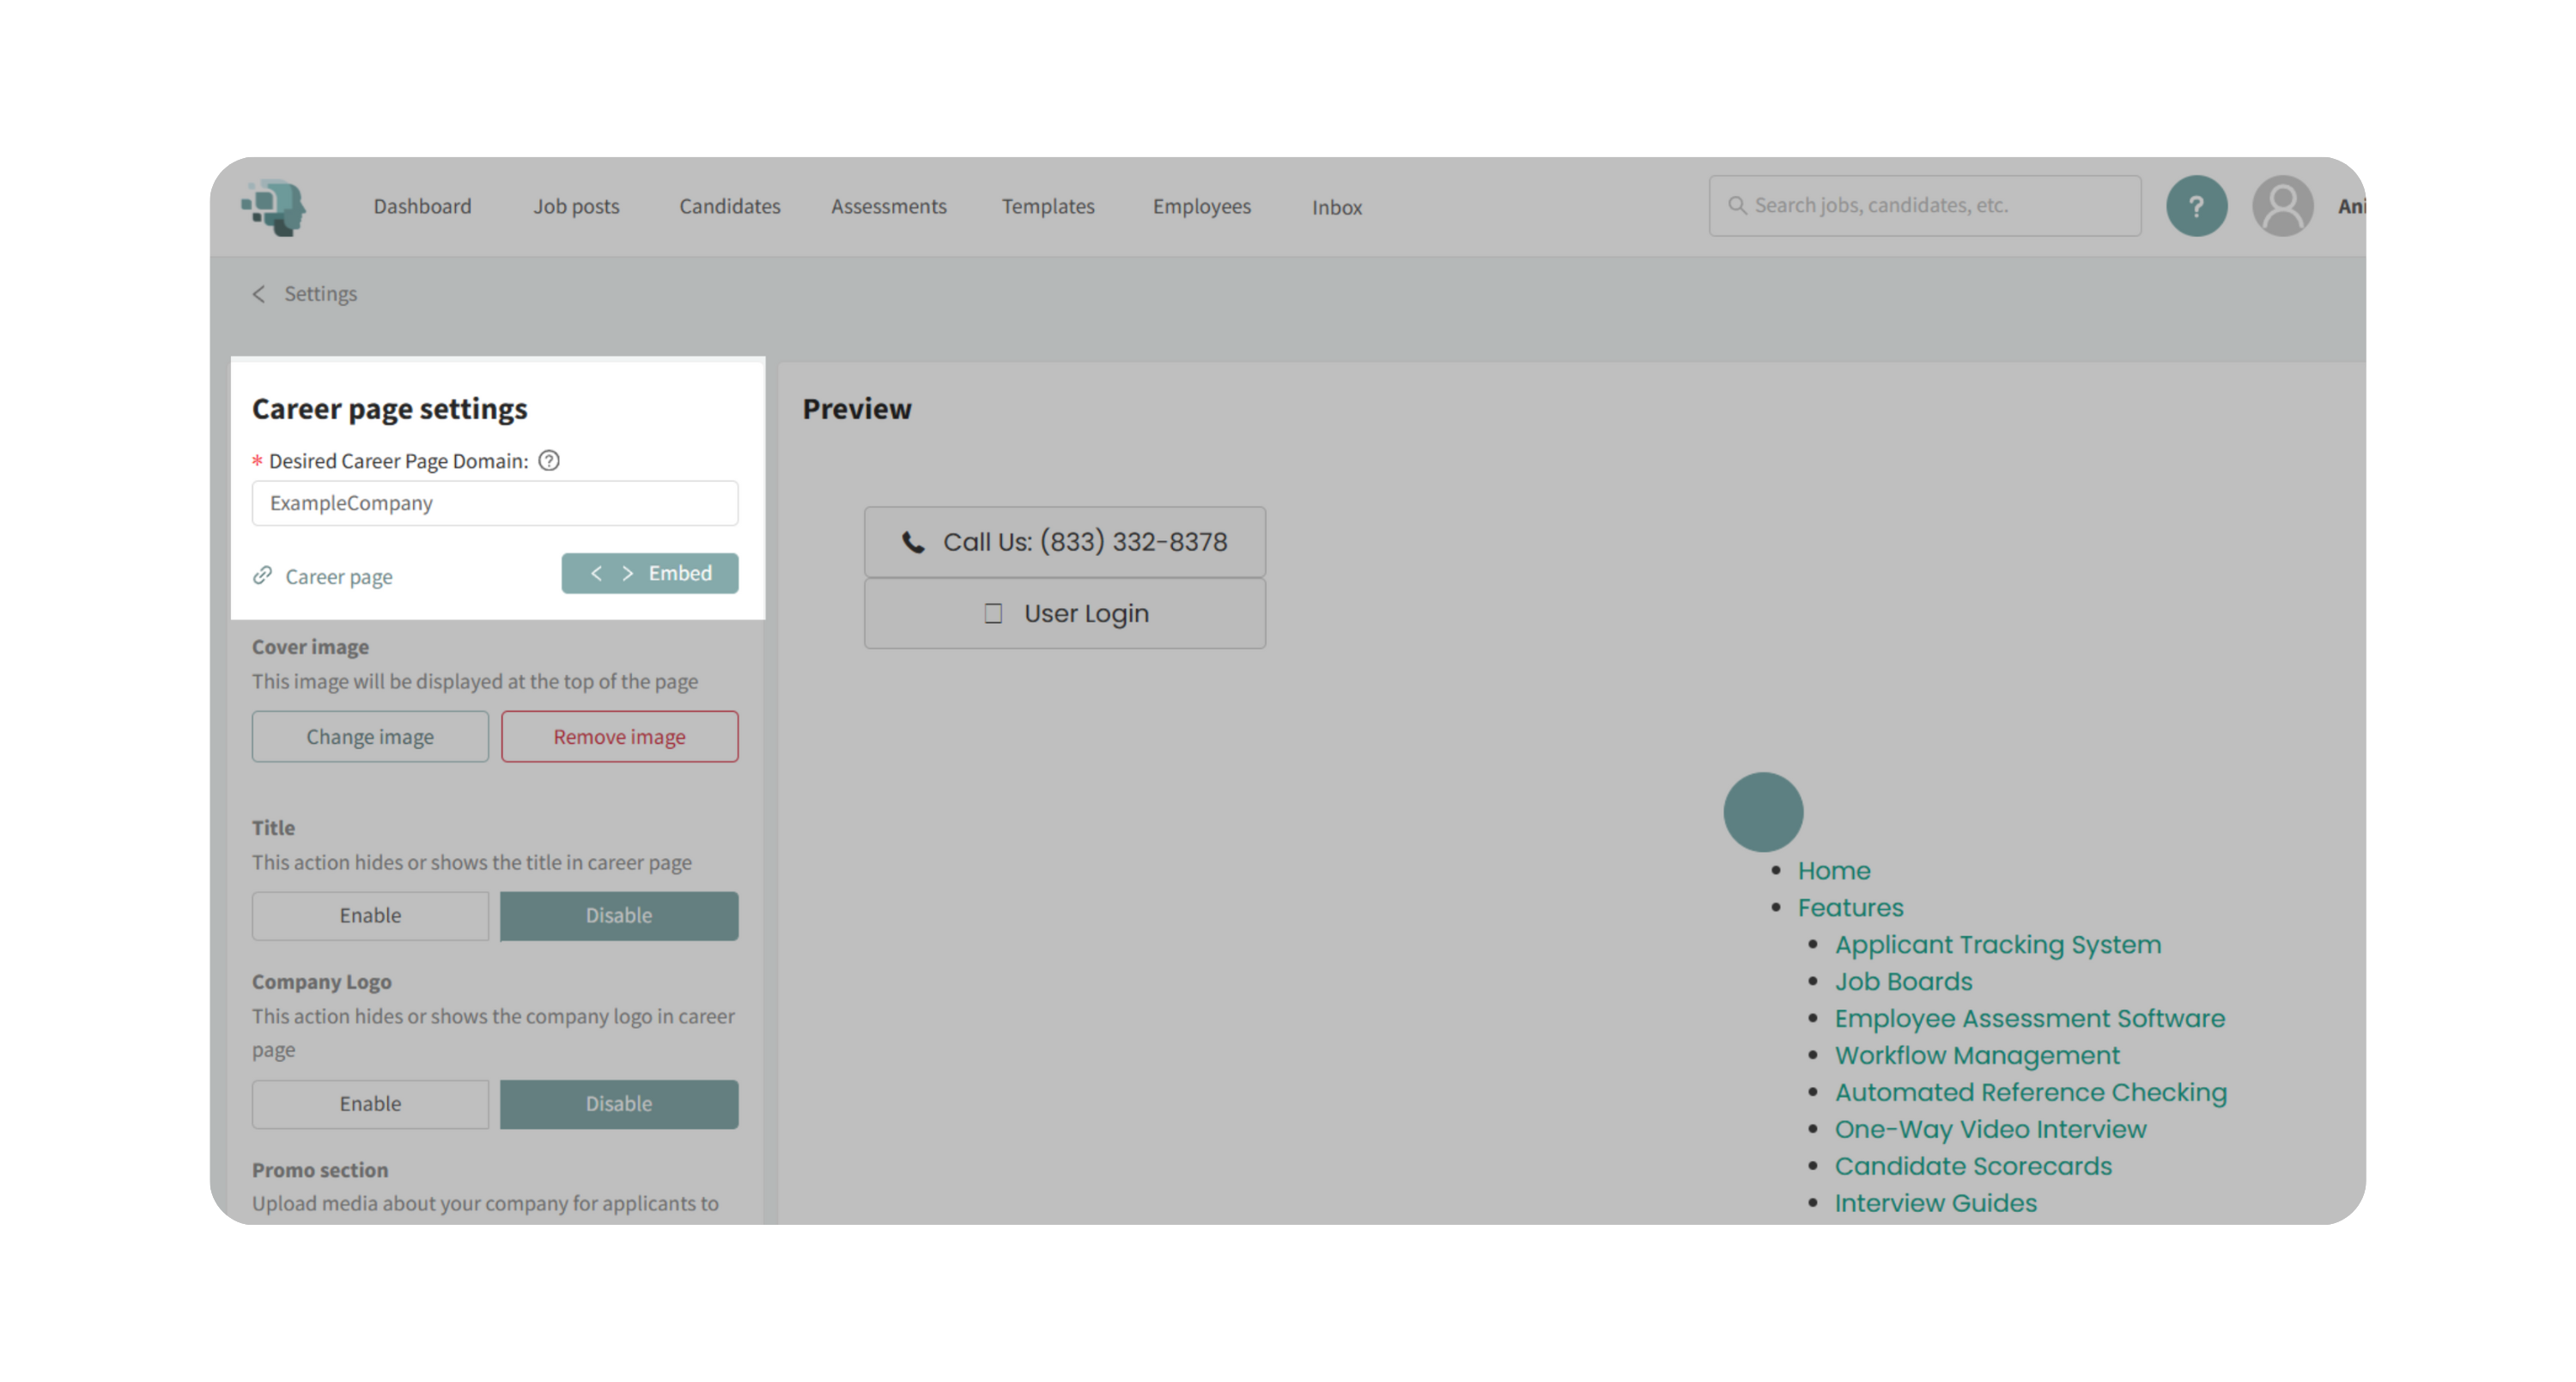Go to the Job posts menu
2576x1382 pixels.
tap(576, 206)
